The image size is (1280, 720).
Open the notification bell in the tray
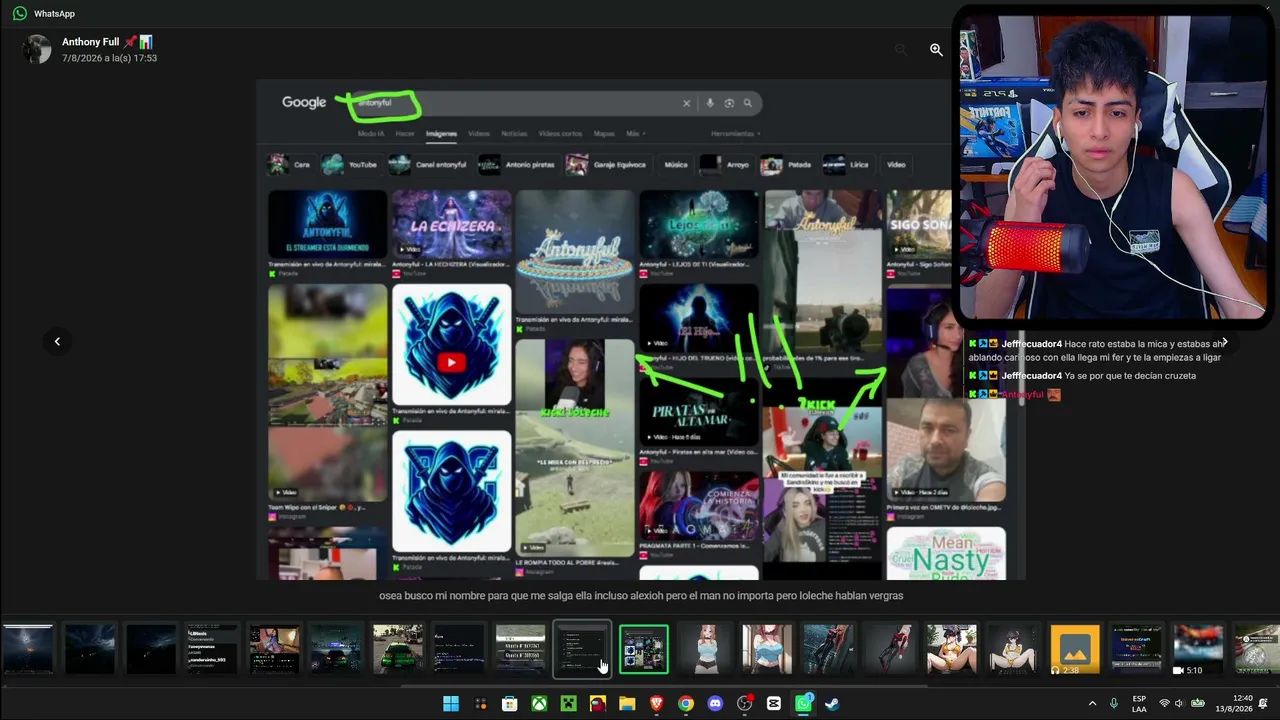(1264, 704)
